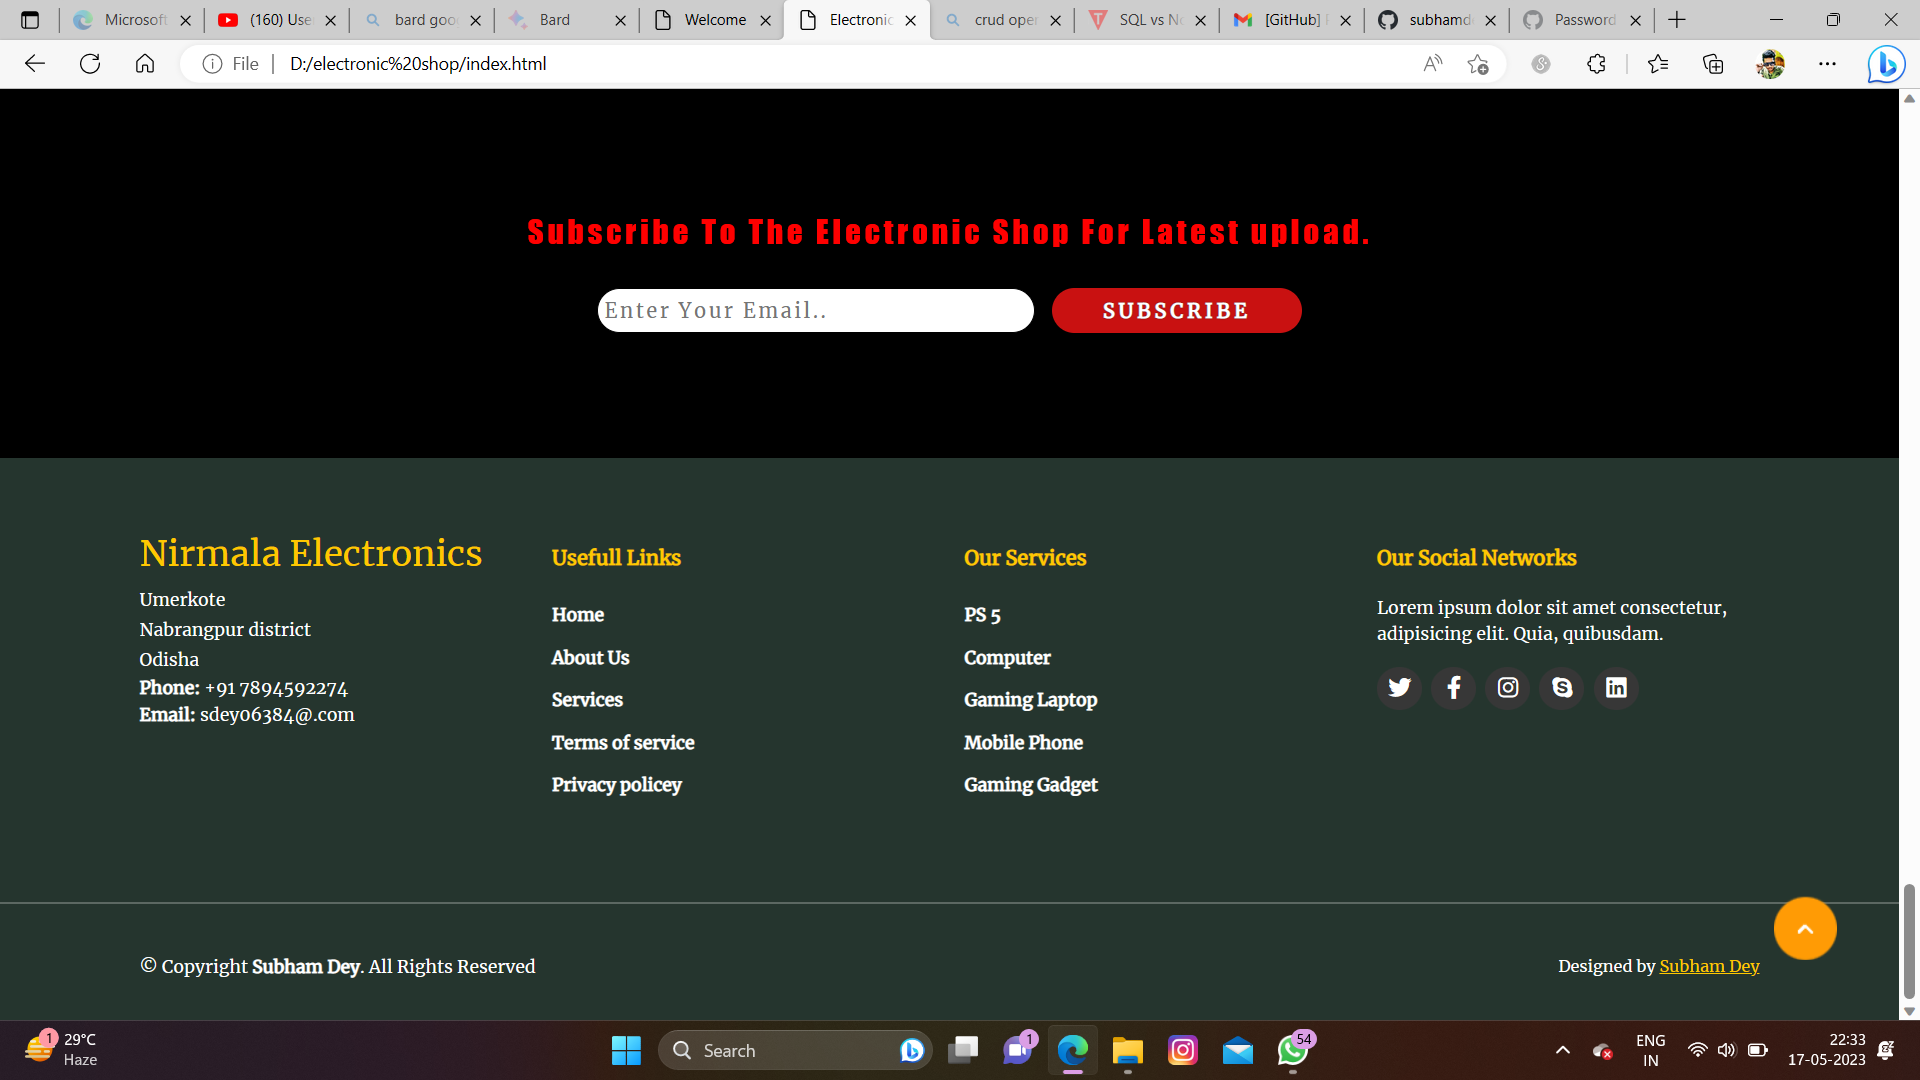Click inside the Enter Your Email field
Image resolution: width=1920 pixels, height=1080 pixels.
[x=815, y=310]
